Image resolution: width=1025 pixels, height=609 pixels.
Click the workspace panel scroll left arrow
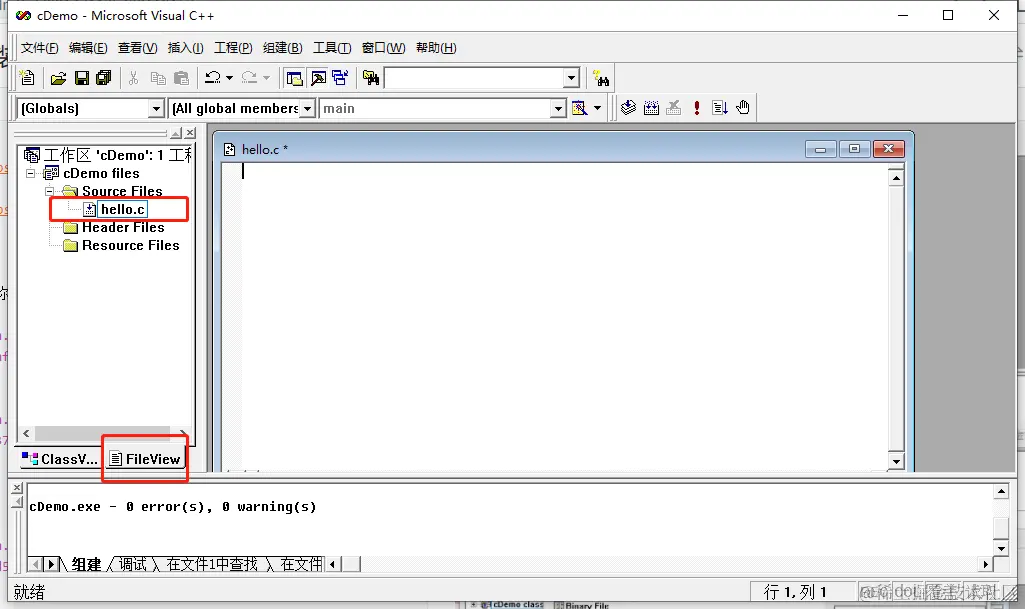[x=26, y=433]
